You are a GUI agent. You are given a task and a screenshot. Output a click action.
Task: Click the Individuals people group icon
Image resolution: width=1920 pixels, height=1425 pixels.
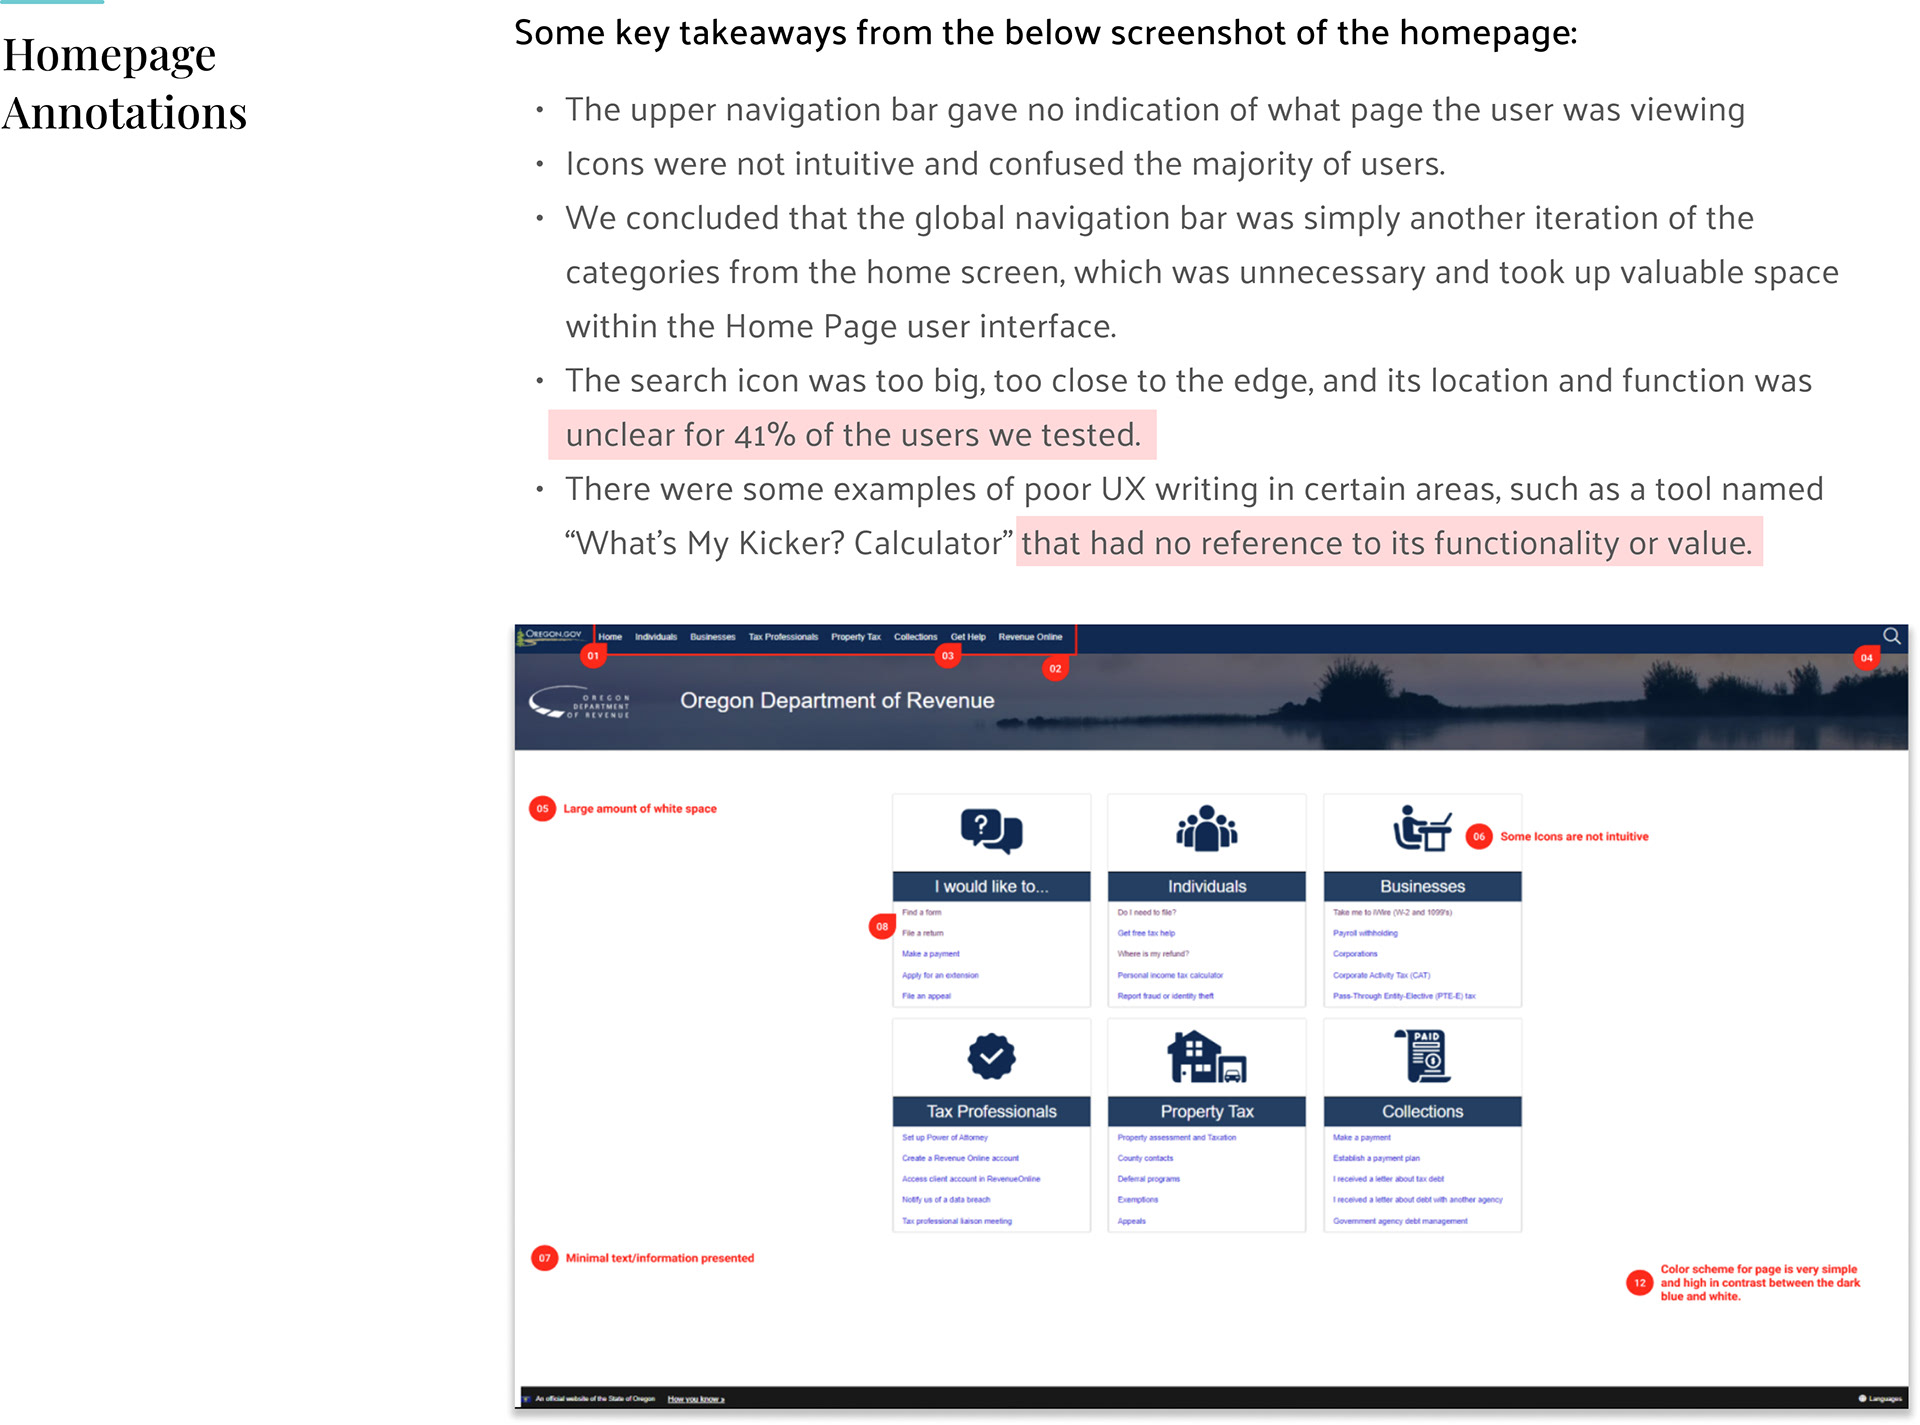tap(1206, 829)
